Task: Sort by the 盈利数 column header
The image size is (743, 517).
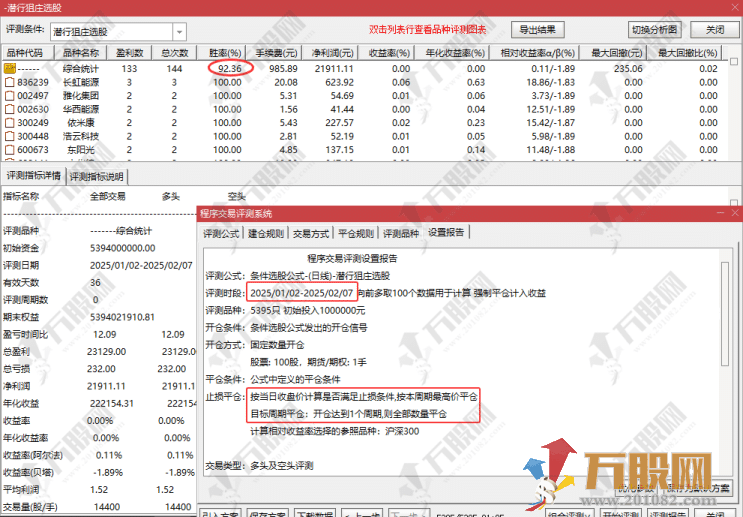Action: (x=129, y=53)
